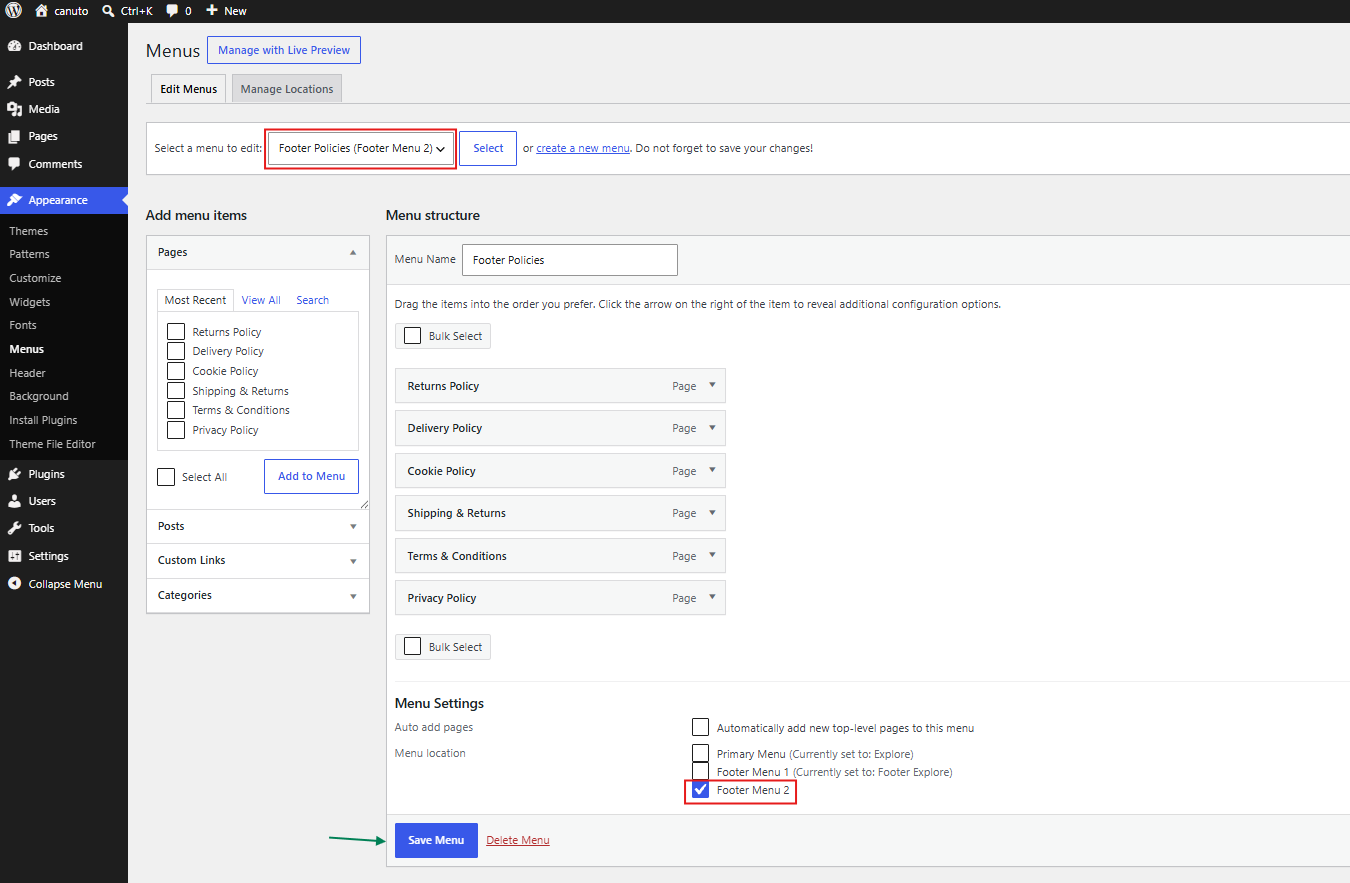The width and height of the screenshot is (1350, 883).
Task: Click the Add to Menu button
Action: 311,476
